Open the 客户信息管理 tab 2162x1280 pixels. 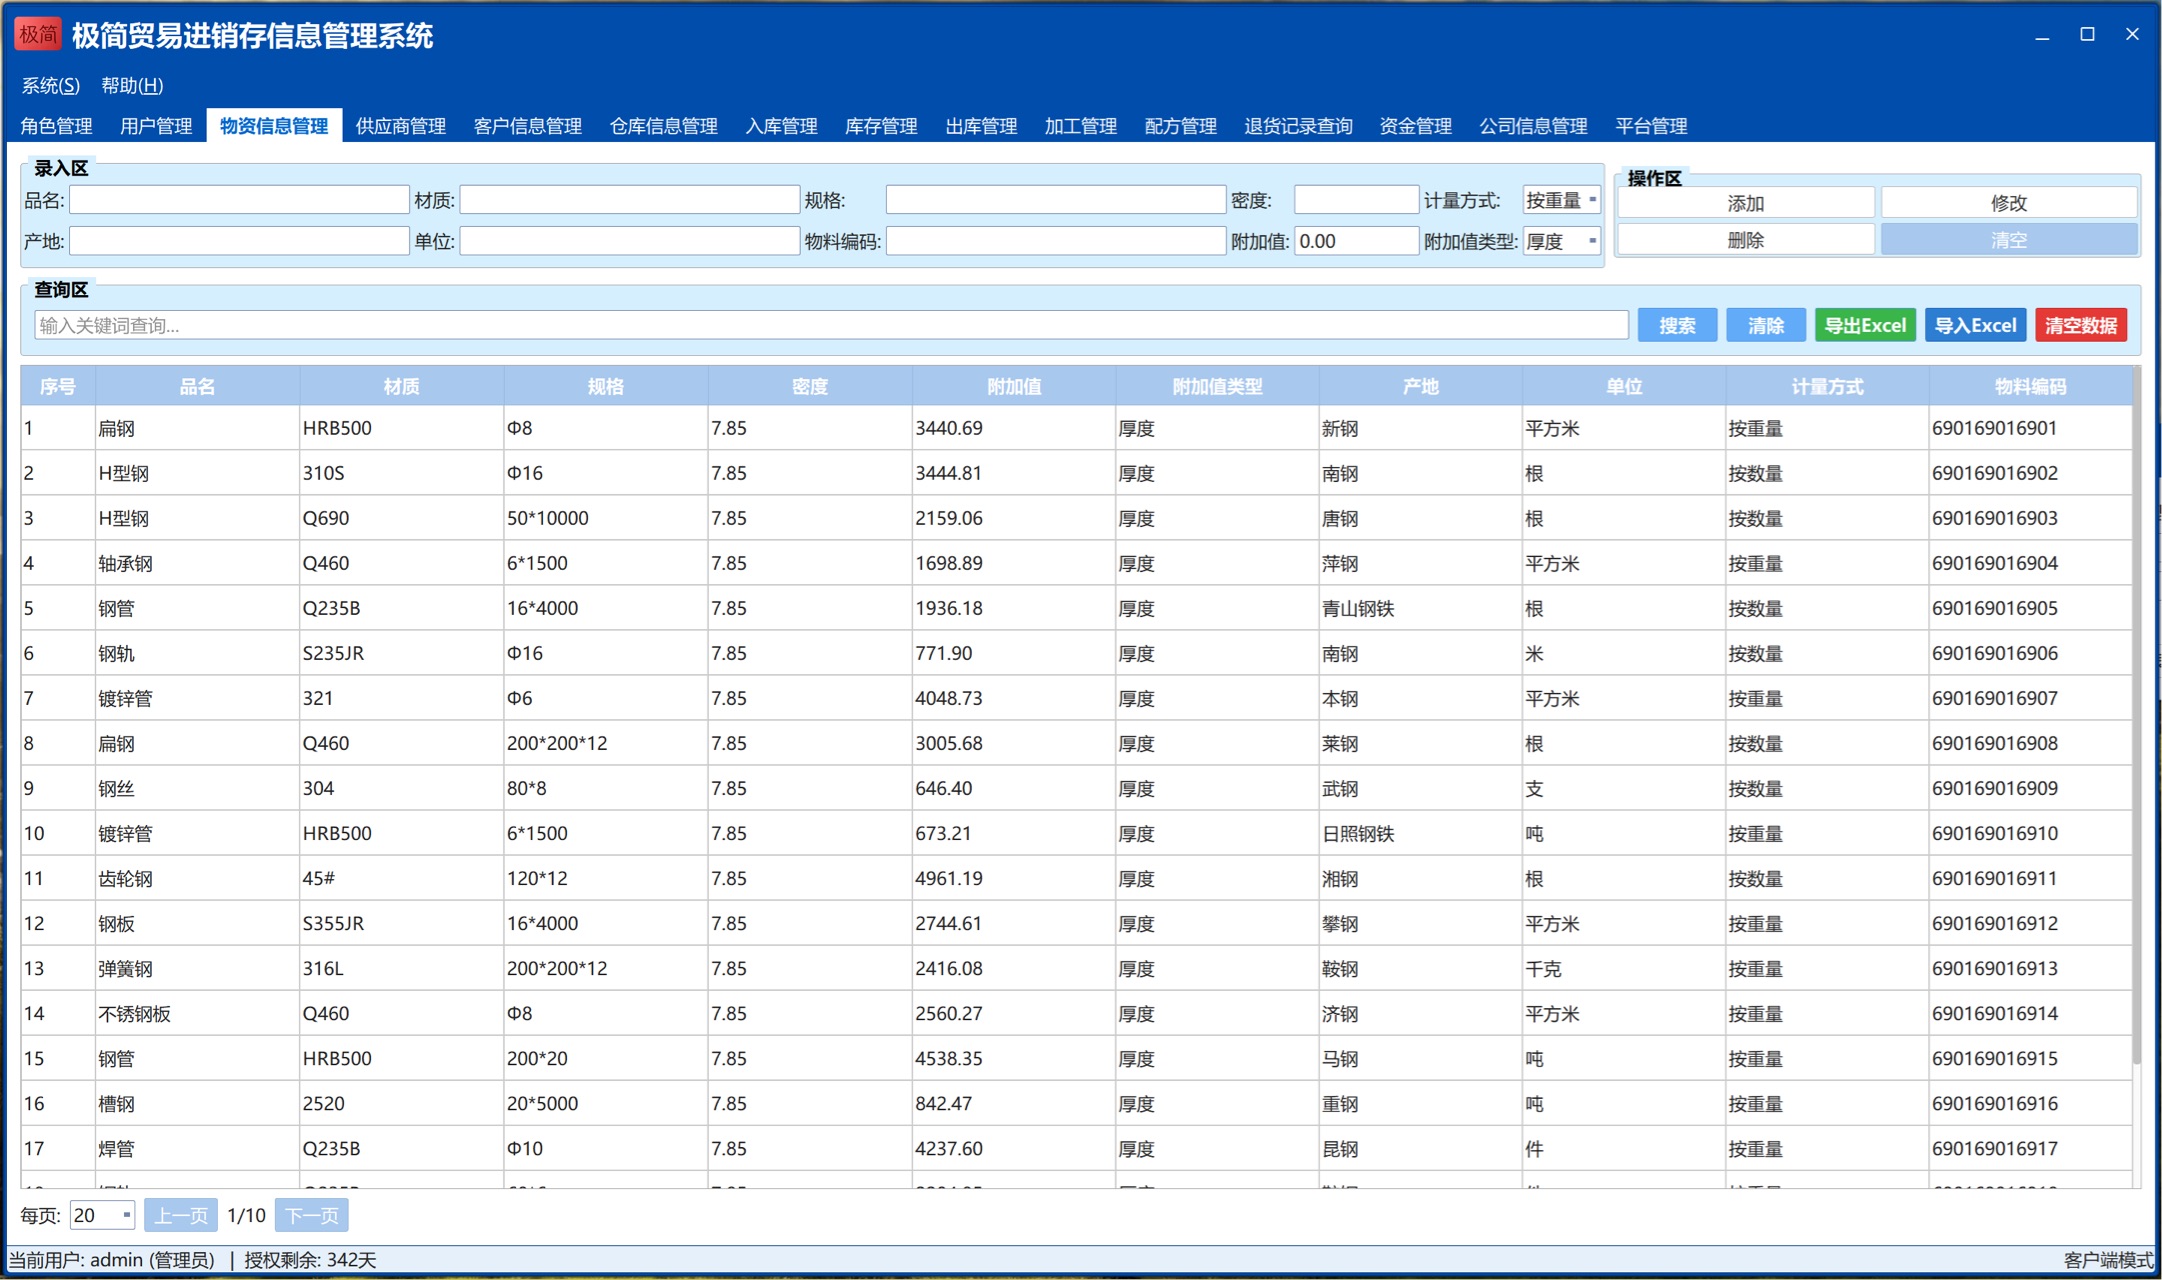[x=528, y=126]
